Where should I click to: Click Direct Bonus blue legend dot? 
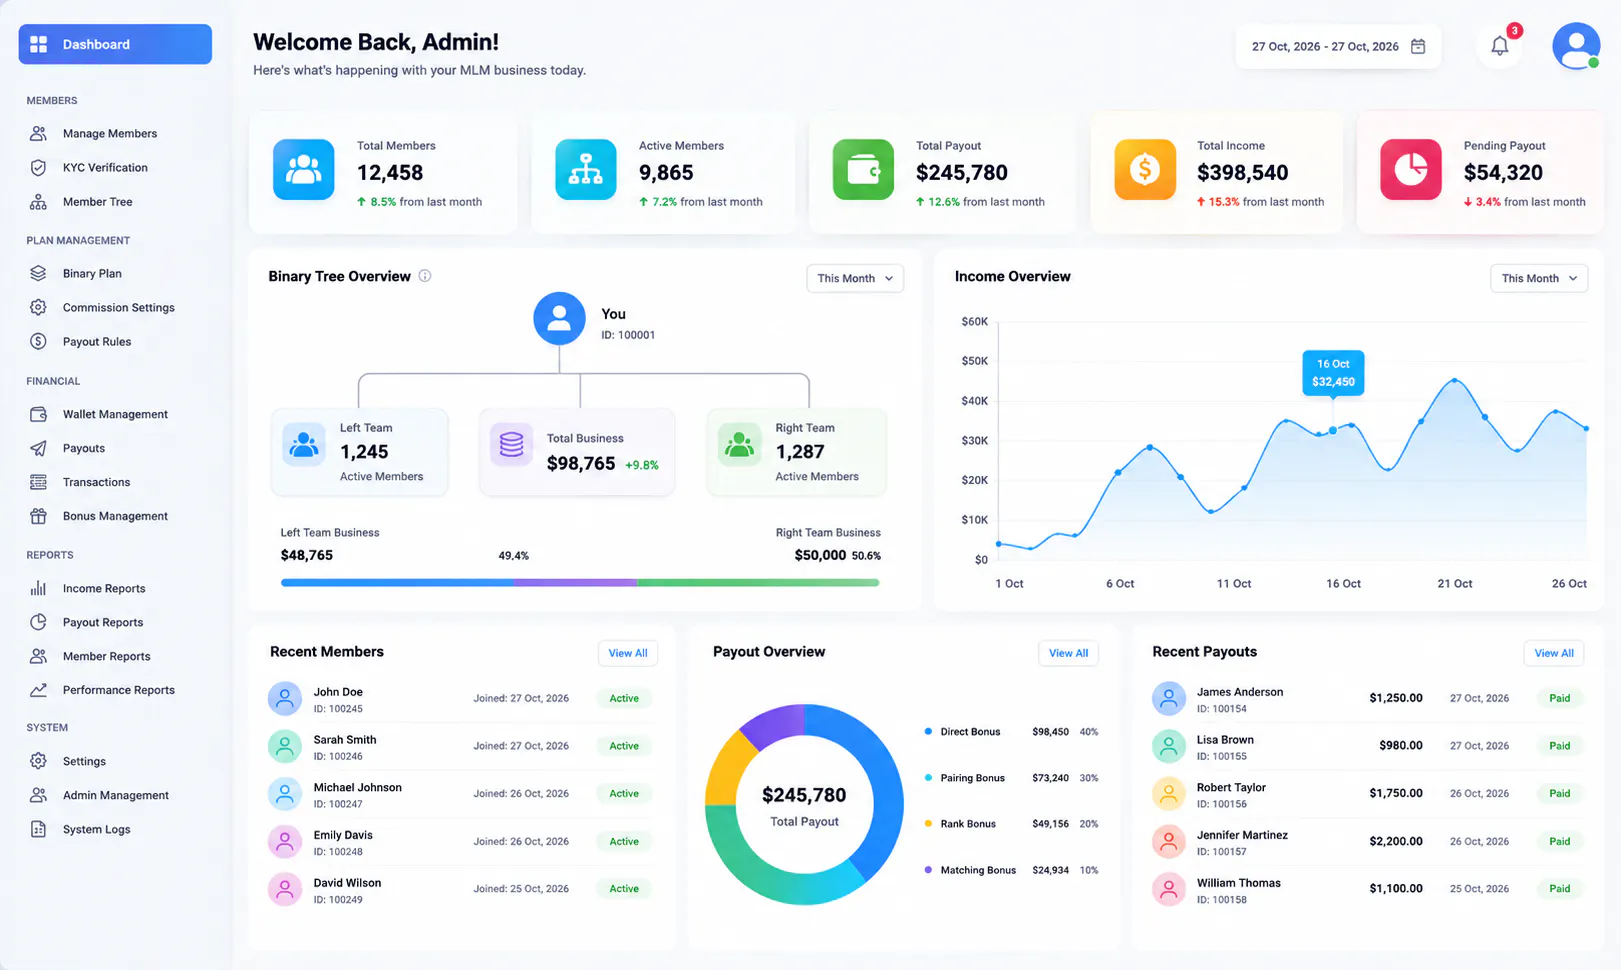click(x=929, y=731)
